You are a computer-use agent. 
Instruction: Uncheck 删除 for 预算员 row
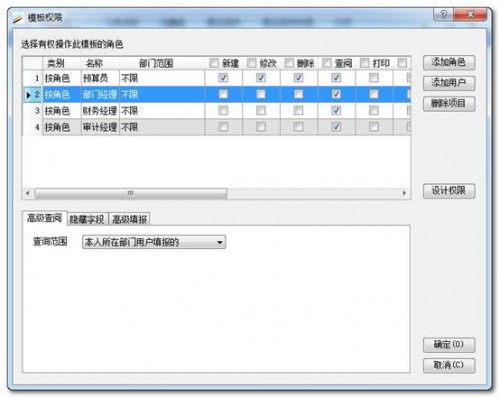[x=298, y=78]
